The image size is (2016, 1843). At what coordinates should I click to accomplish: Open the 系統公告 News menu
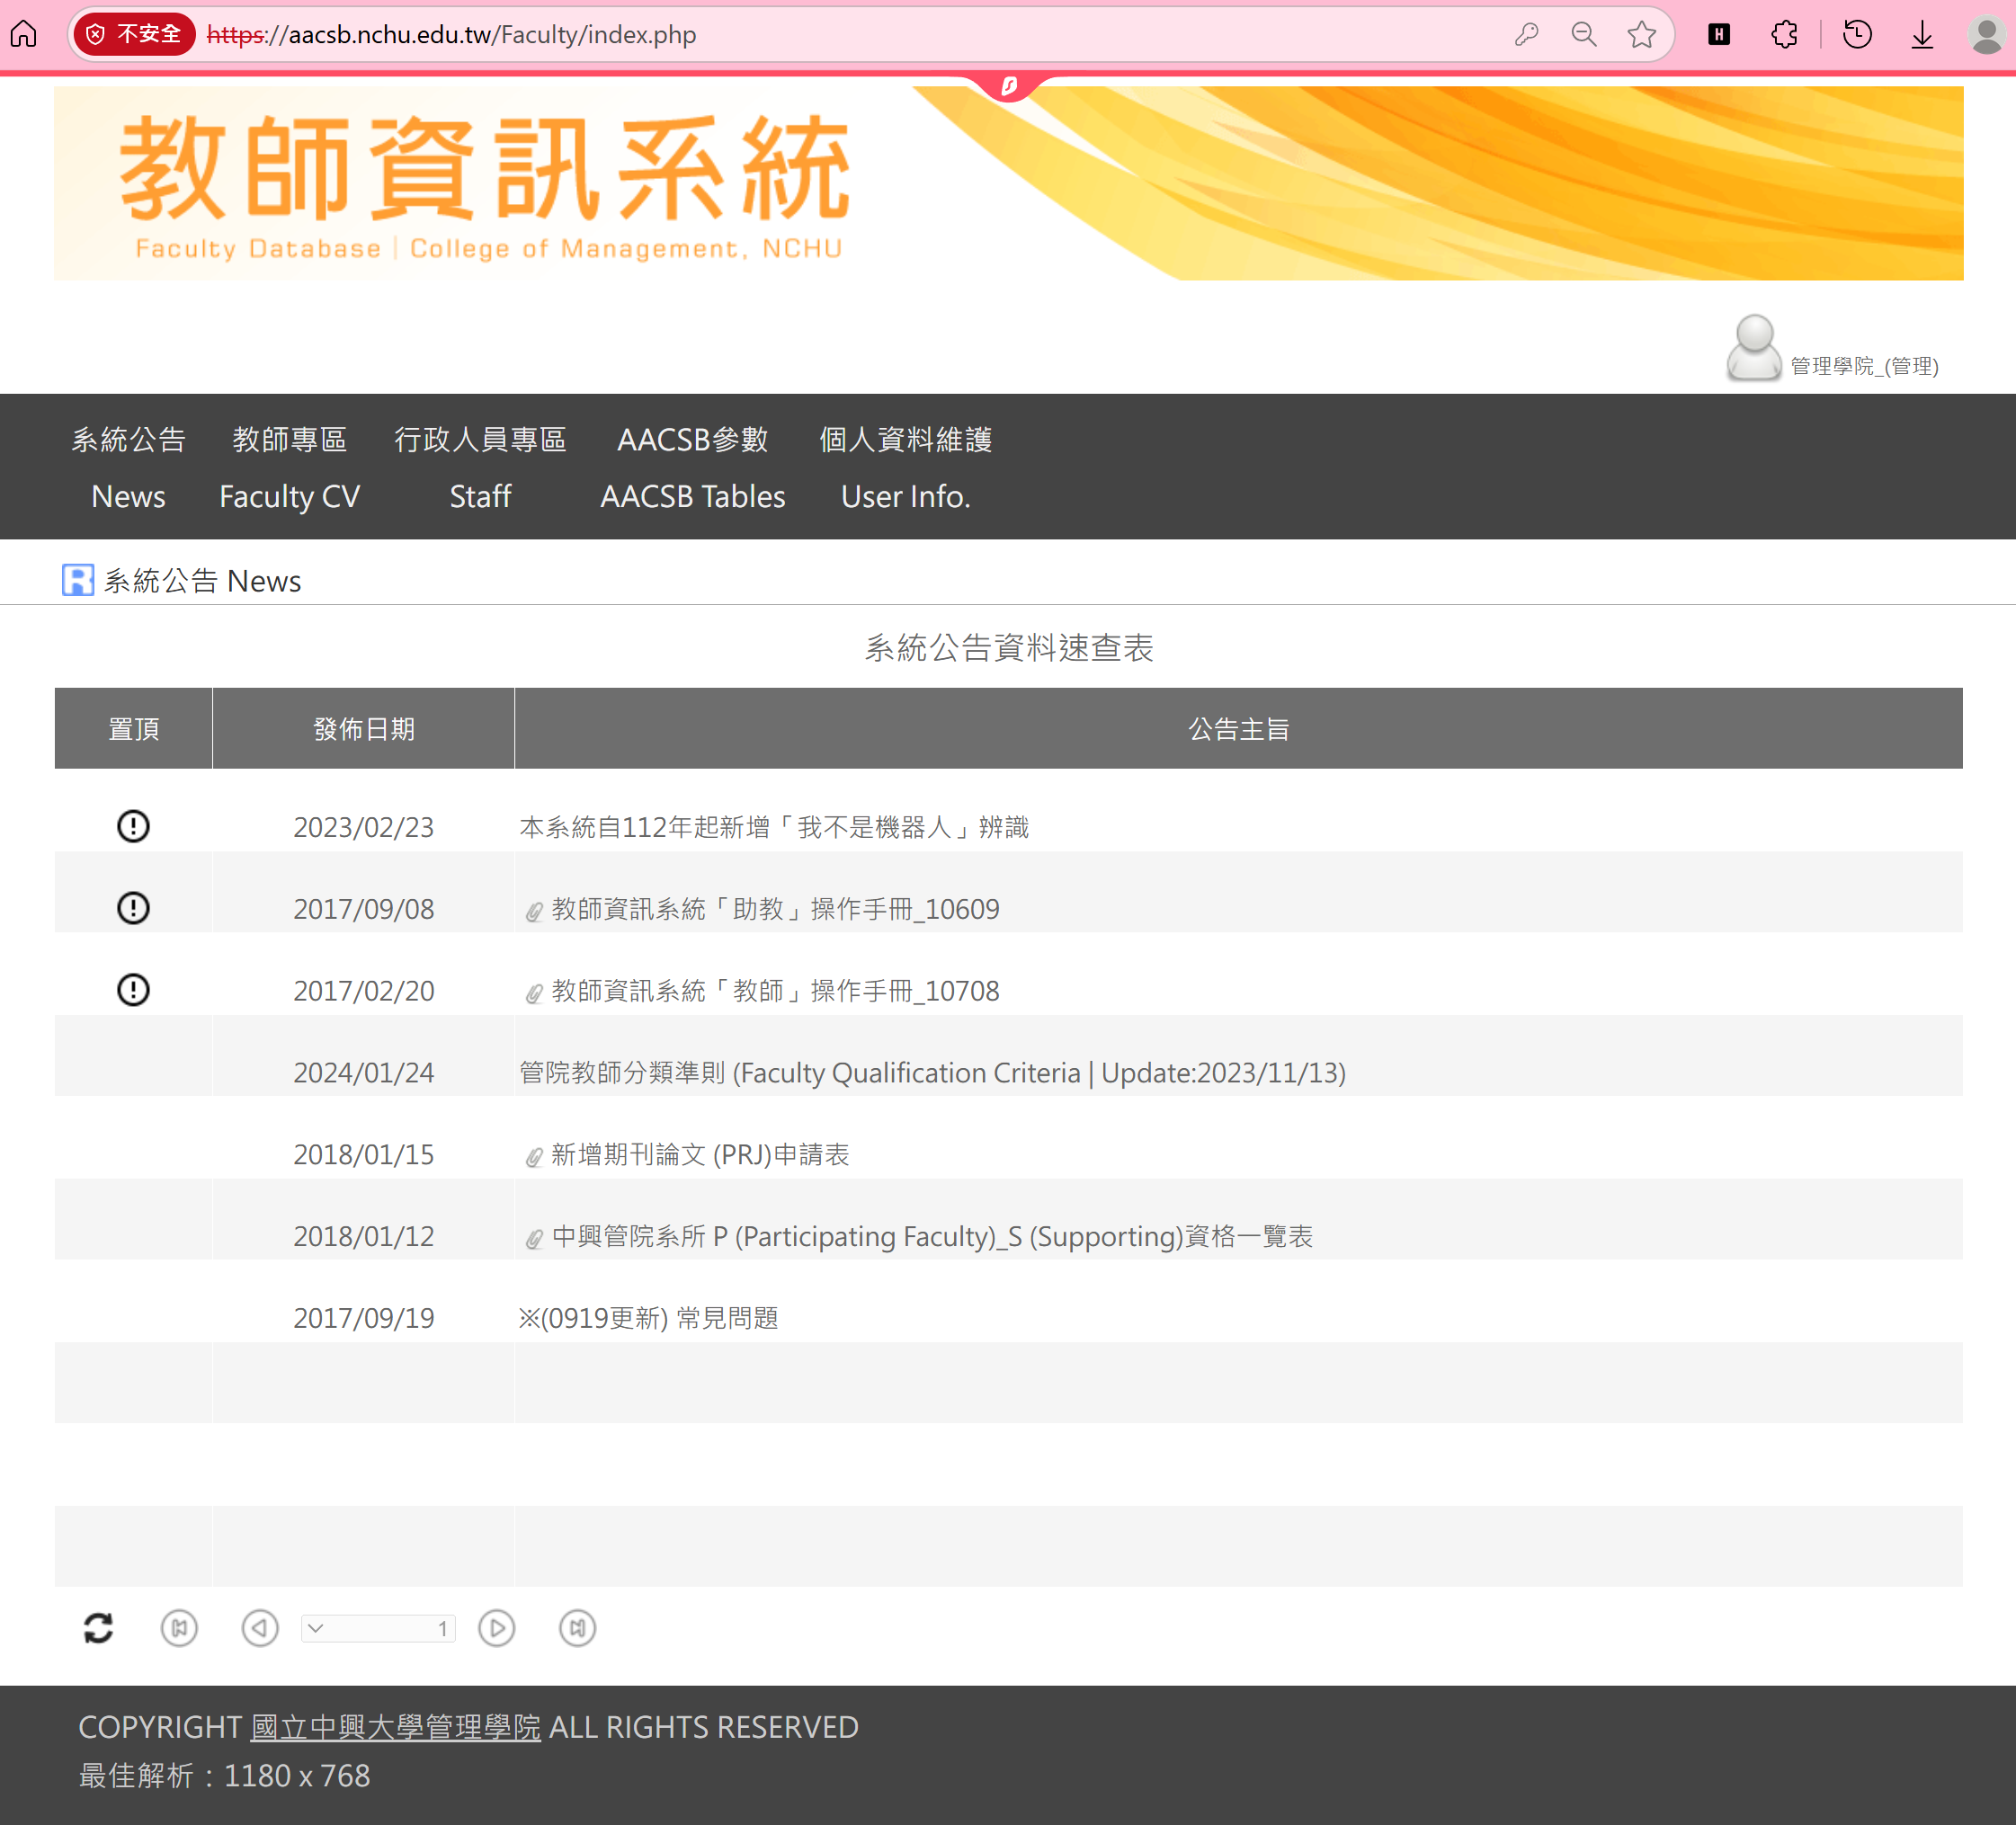128,467
